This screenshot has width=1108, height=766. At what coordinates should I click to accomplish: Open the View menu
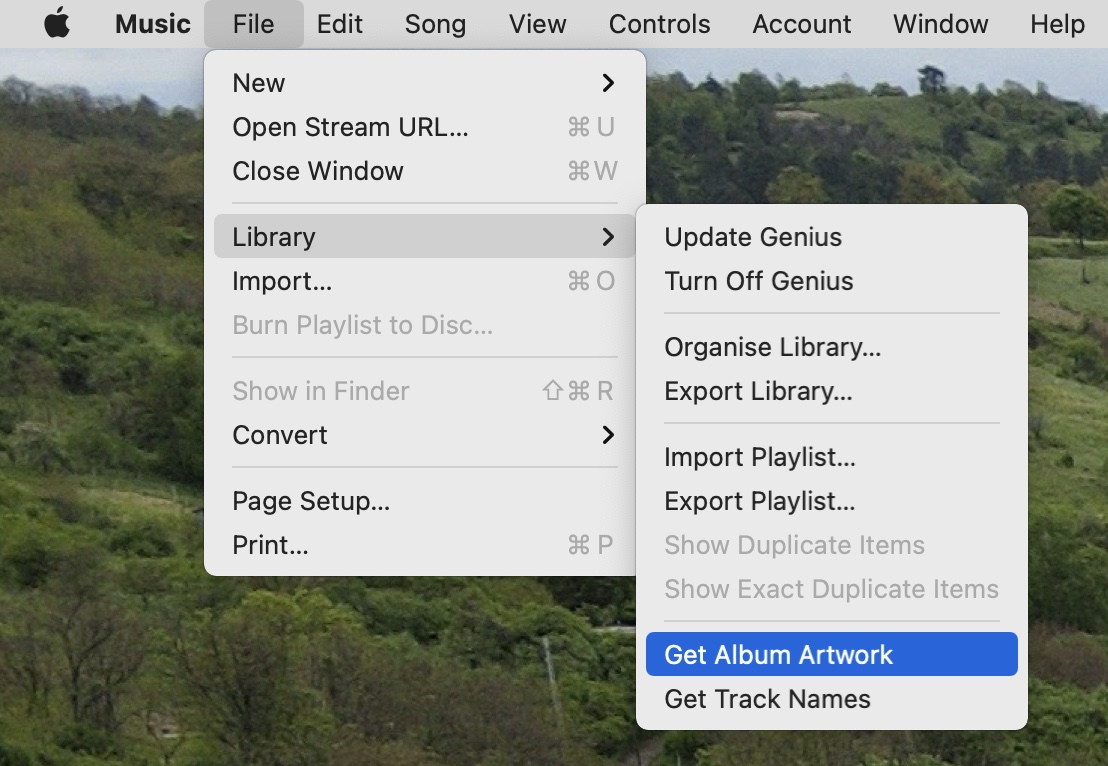point(537,24)
